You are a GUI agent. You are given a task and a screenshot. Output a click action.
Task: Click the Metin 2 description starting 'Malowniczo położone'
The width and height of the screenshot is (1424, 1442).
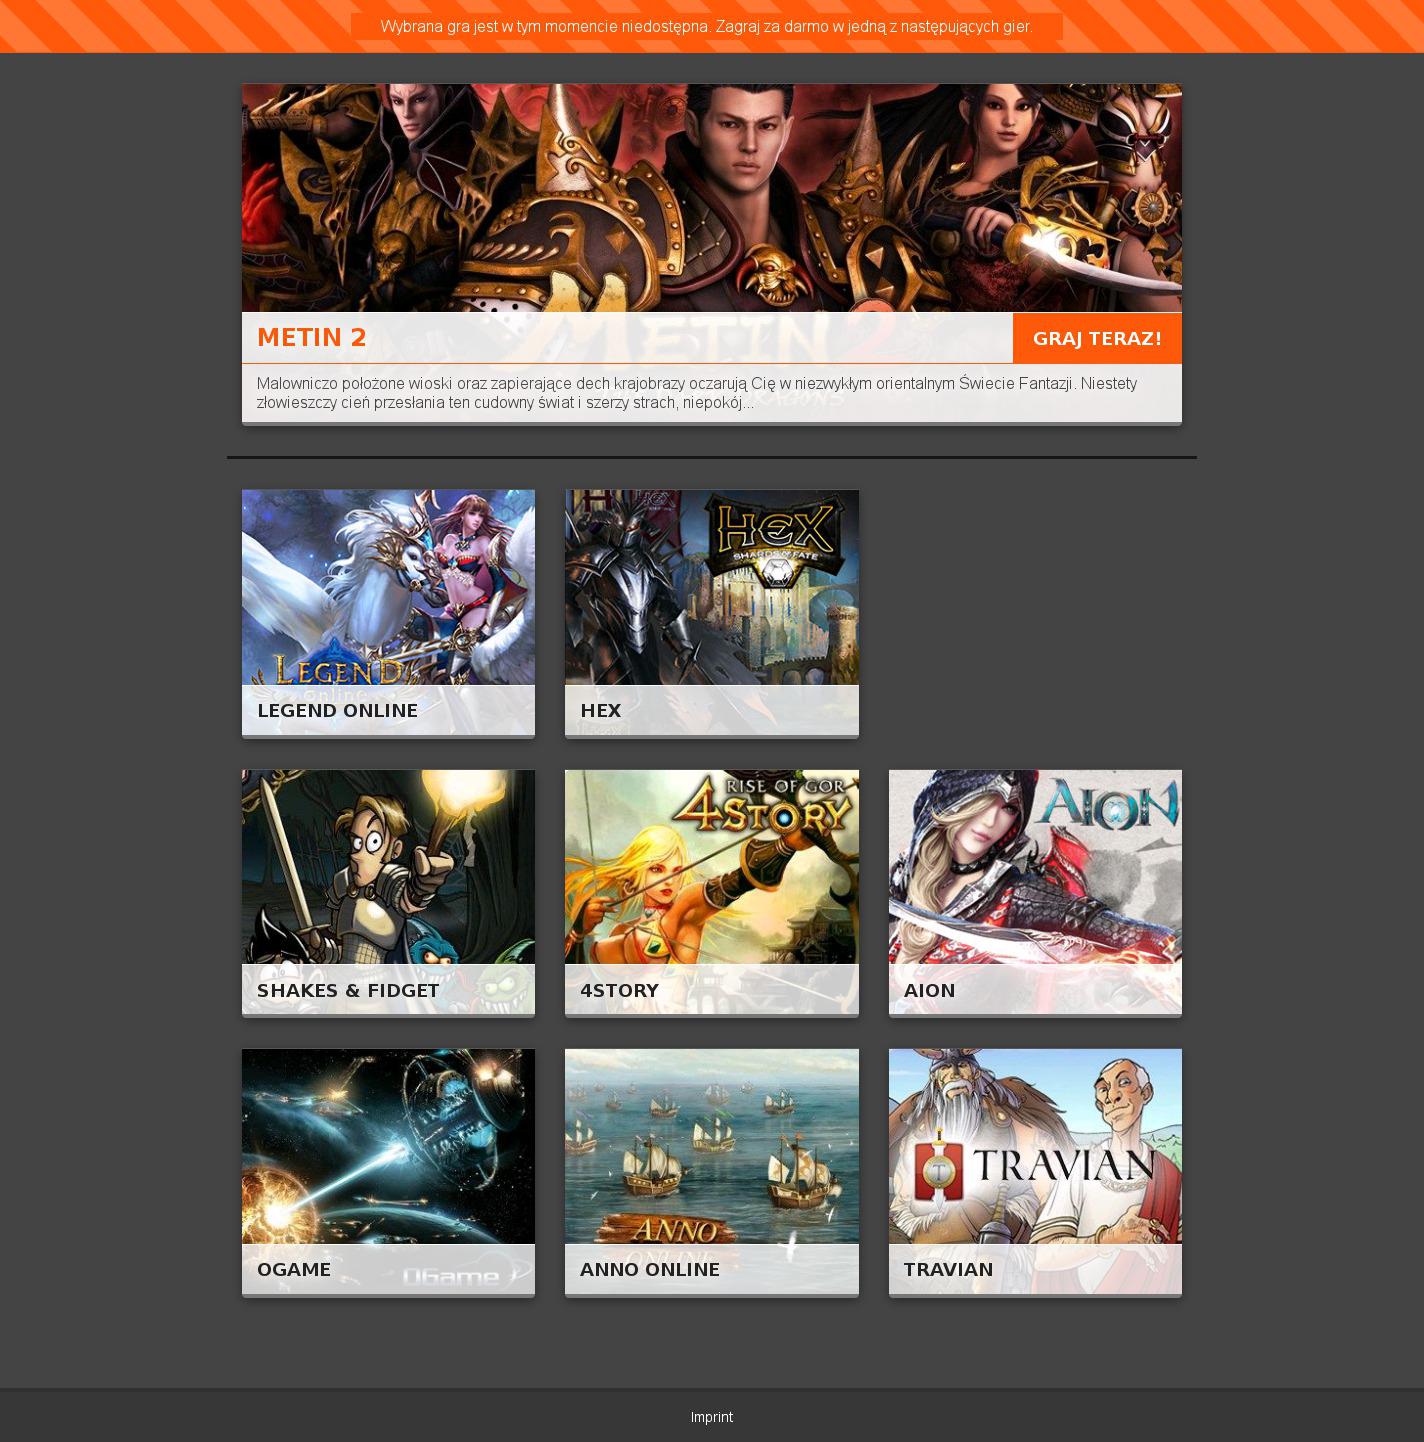coord(697,393)
